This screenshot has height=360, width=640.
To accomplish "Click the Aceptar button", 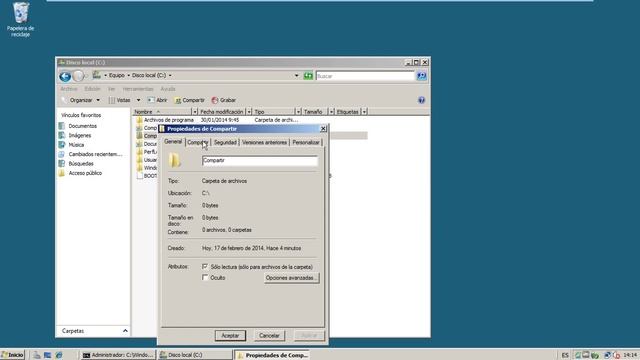I will click(230, 336).
